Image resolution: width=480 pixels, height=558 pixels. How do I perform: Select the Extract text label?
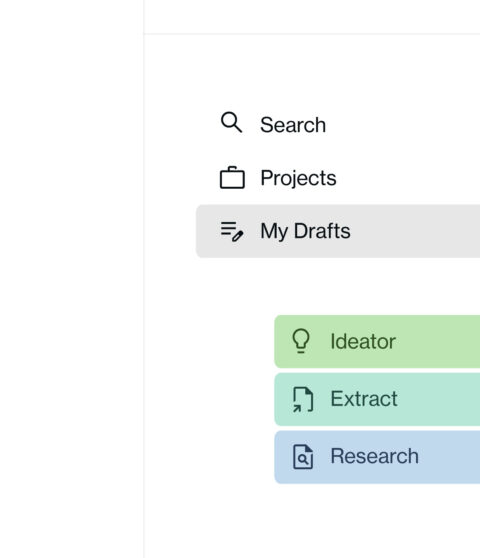pos(364,399)
